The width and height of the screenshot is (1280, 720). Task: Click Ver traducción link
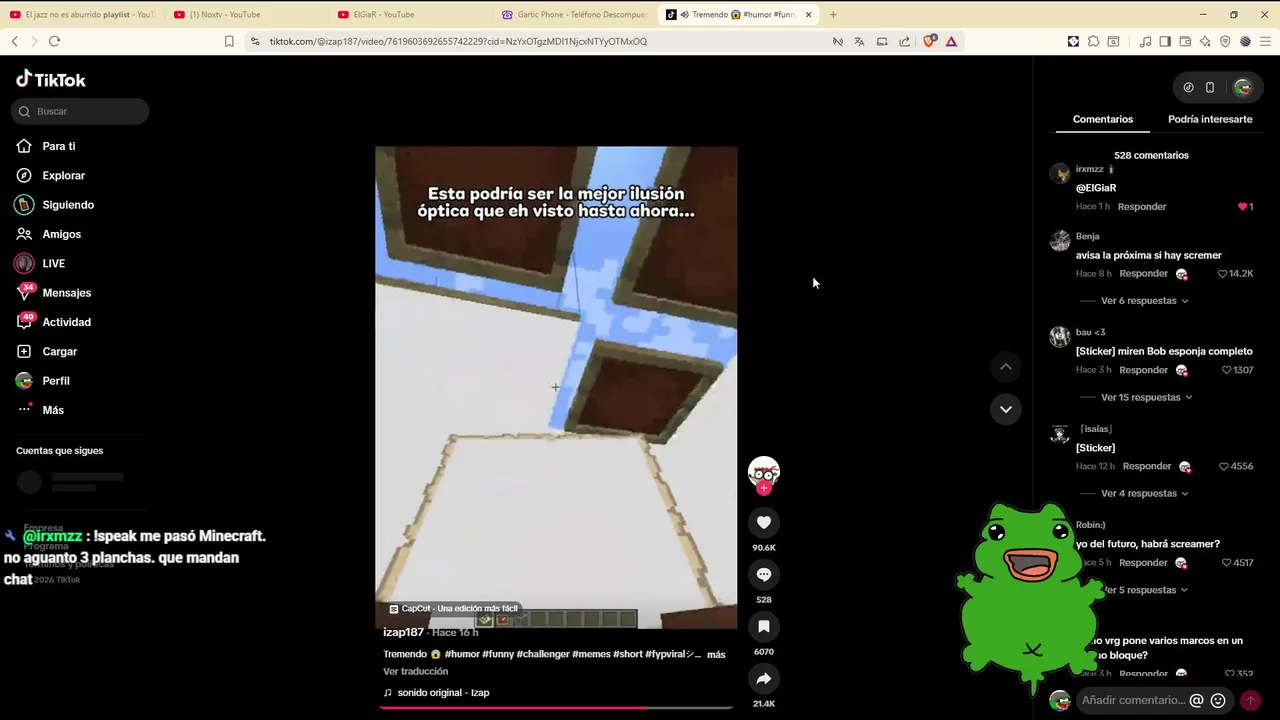coord(415,672)
